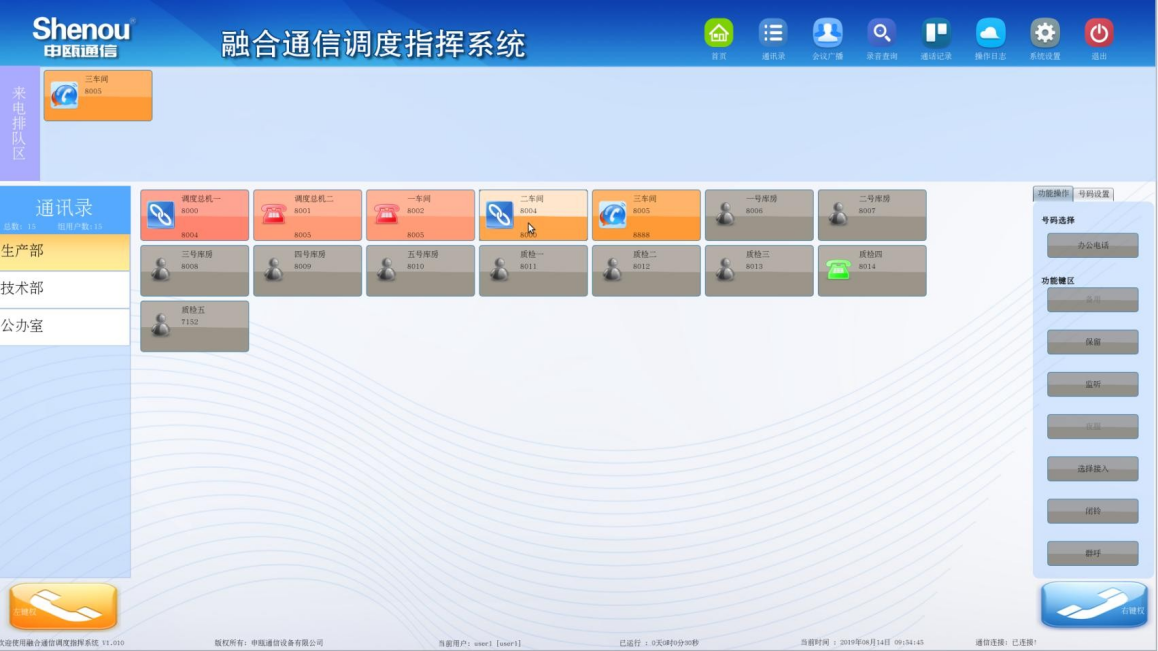Select 技术部 department in contacts list

(x=65, y=289)
